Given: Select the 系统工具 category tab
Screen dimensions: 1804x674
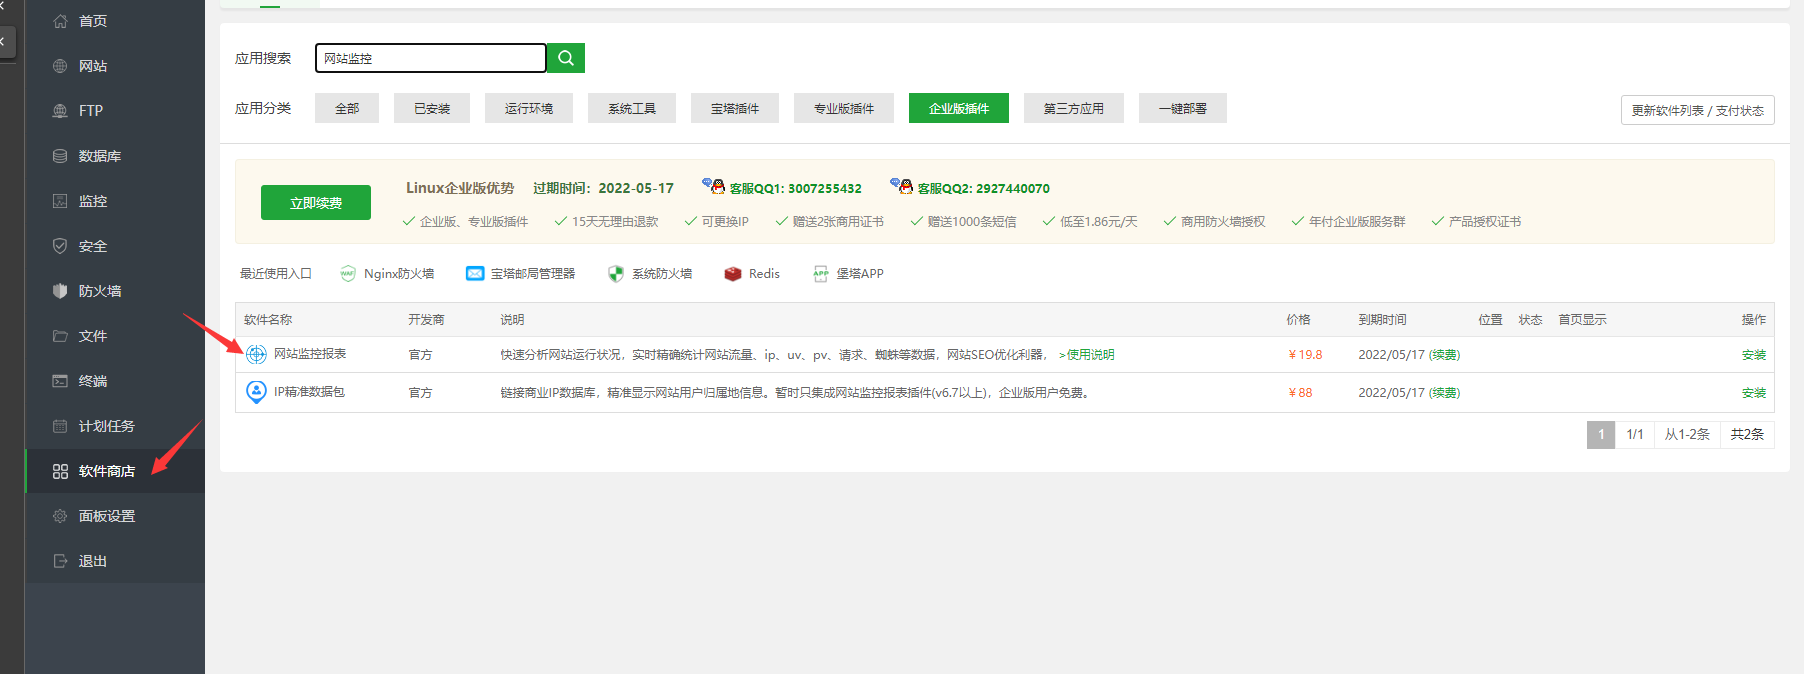Looking at the screenshot, I should [x=632, y=108].
